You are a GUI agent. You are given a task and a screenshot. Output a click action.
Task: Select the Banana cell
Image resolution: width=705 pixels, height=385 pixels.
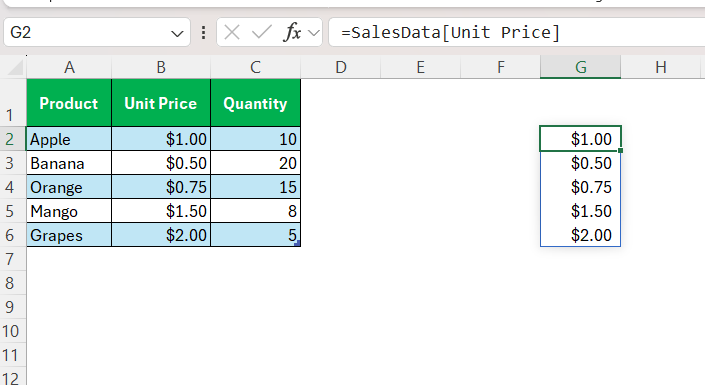[x=69, y=163]
